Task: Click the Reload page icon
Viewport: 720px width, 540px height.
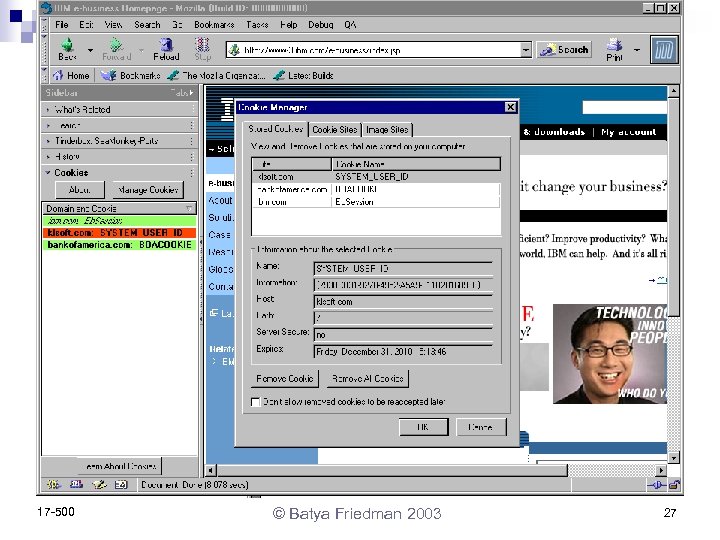Action: point(166,45)
